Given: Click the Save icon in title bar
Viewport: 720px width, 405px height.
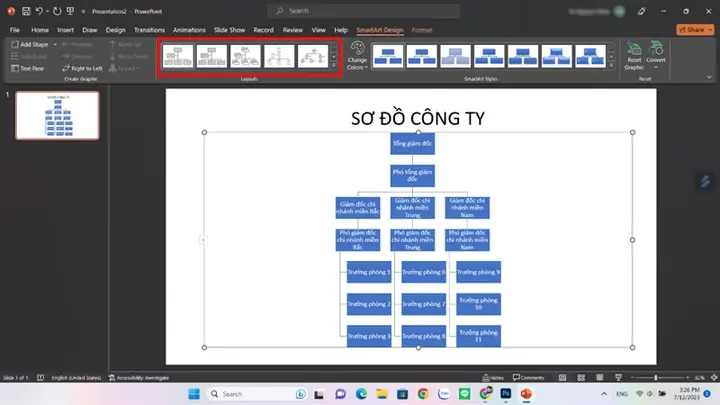Looking at the screenshot, I should (26, 11).
